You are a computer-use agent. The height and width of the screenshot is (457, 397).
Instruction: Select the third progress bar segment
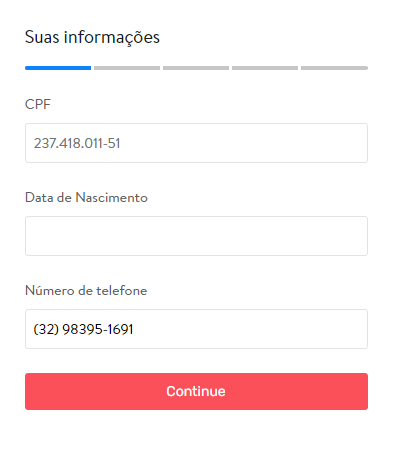pyautogui.click(x=196, y=68)
